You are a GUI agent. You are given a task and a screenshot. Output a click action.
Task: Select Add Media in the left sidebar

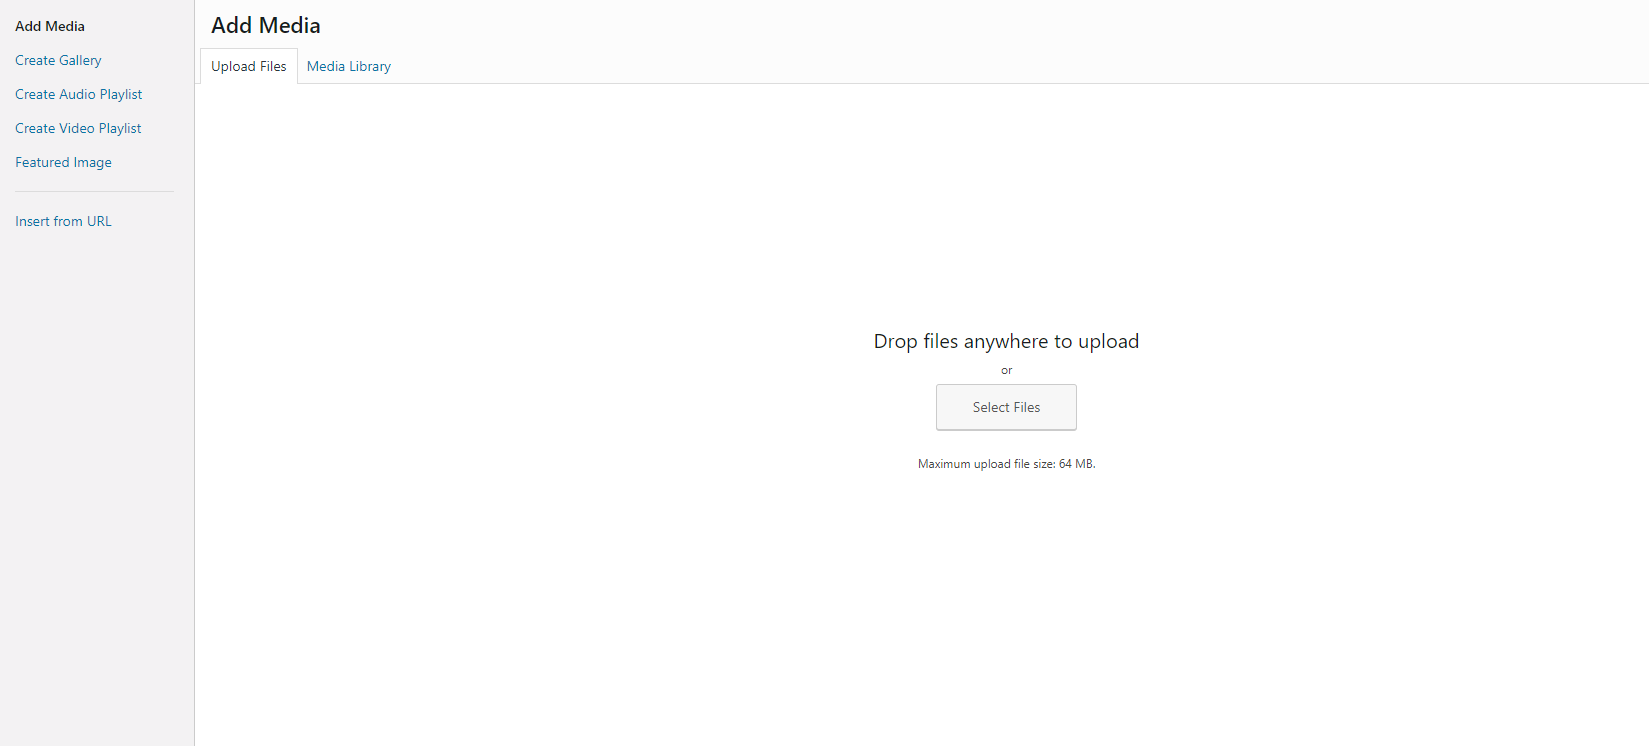coord(50,26)
